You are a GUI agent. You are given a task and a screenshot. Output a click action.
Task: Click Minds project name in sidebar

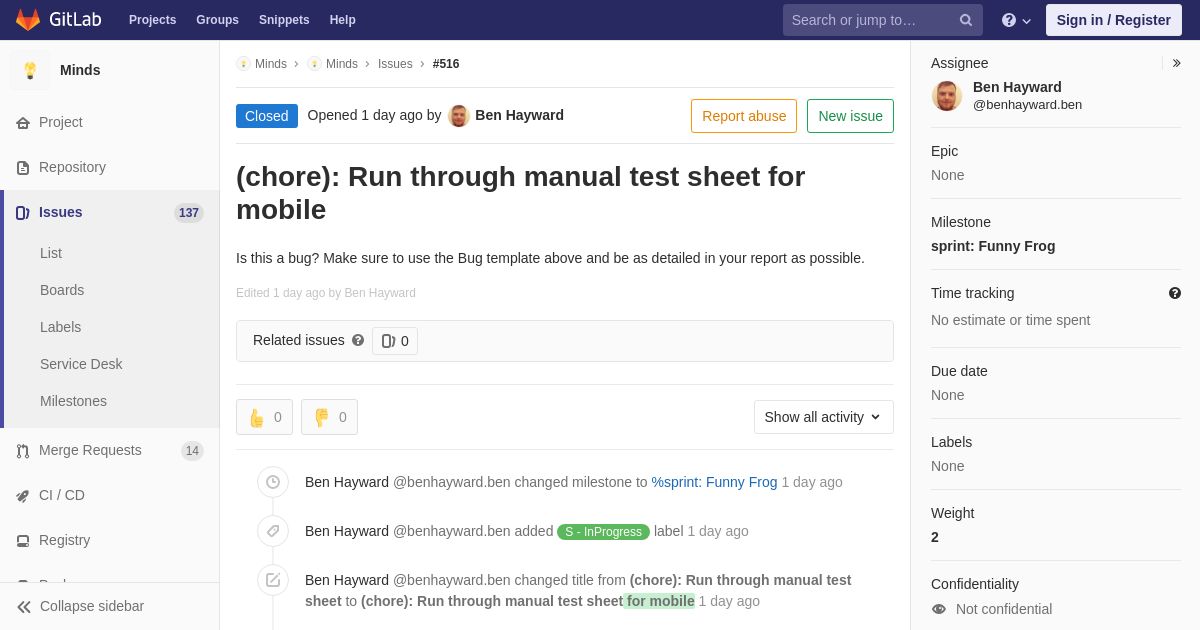tap(80, 70)
